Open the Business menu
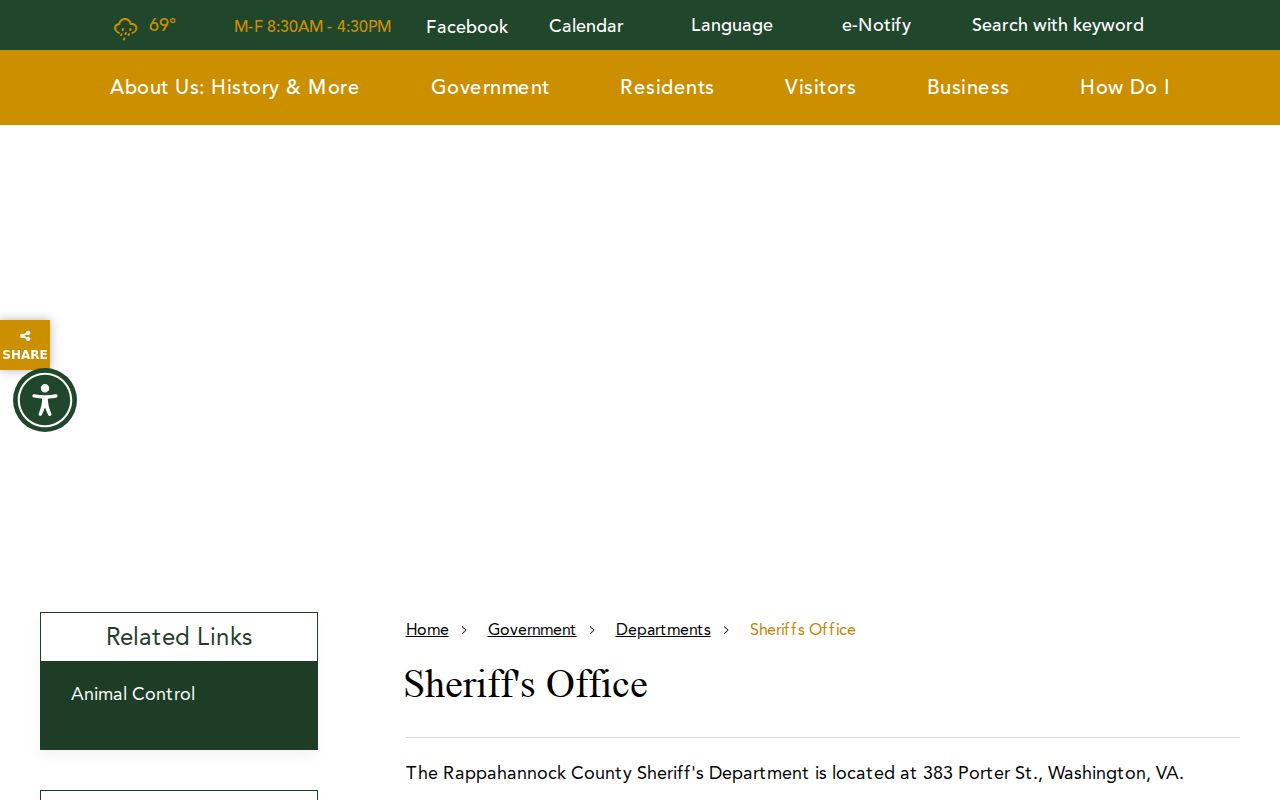 click(x=968, y=87)
